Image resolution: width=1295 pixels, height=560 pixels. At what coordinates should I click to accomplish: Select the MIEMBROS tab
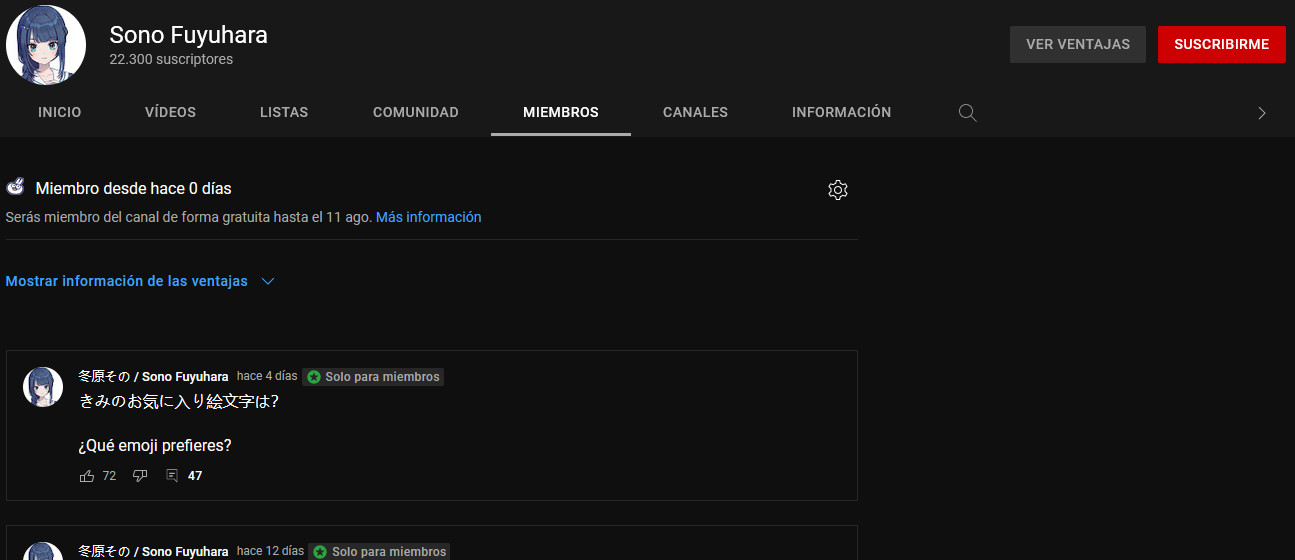point(561,113)
